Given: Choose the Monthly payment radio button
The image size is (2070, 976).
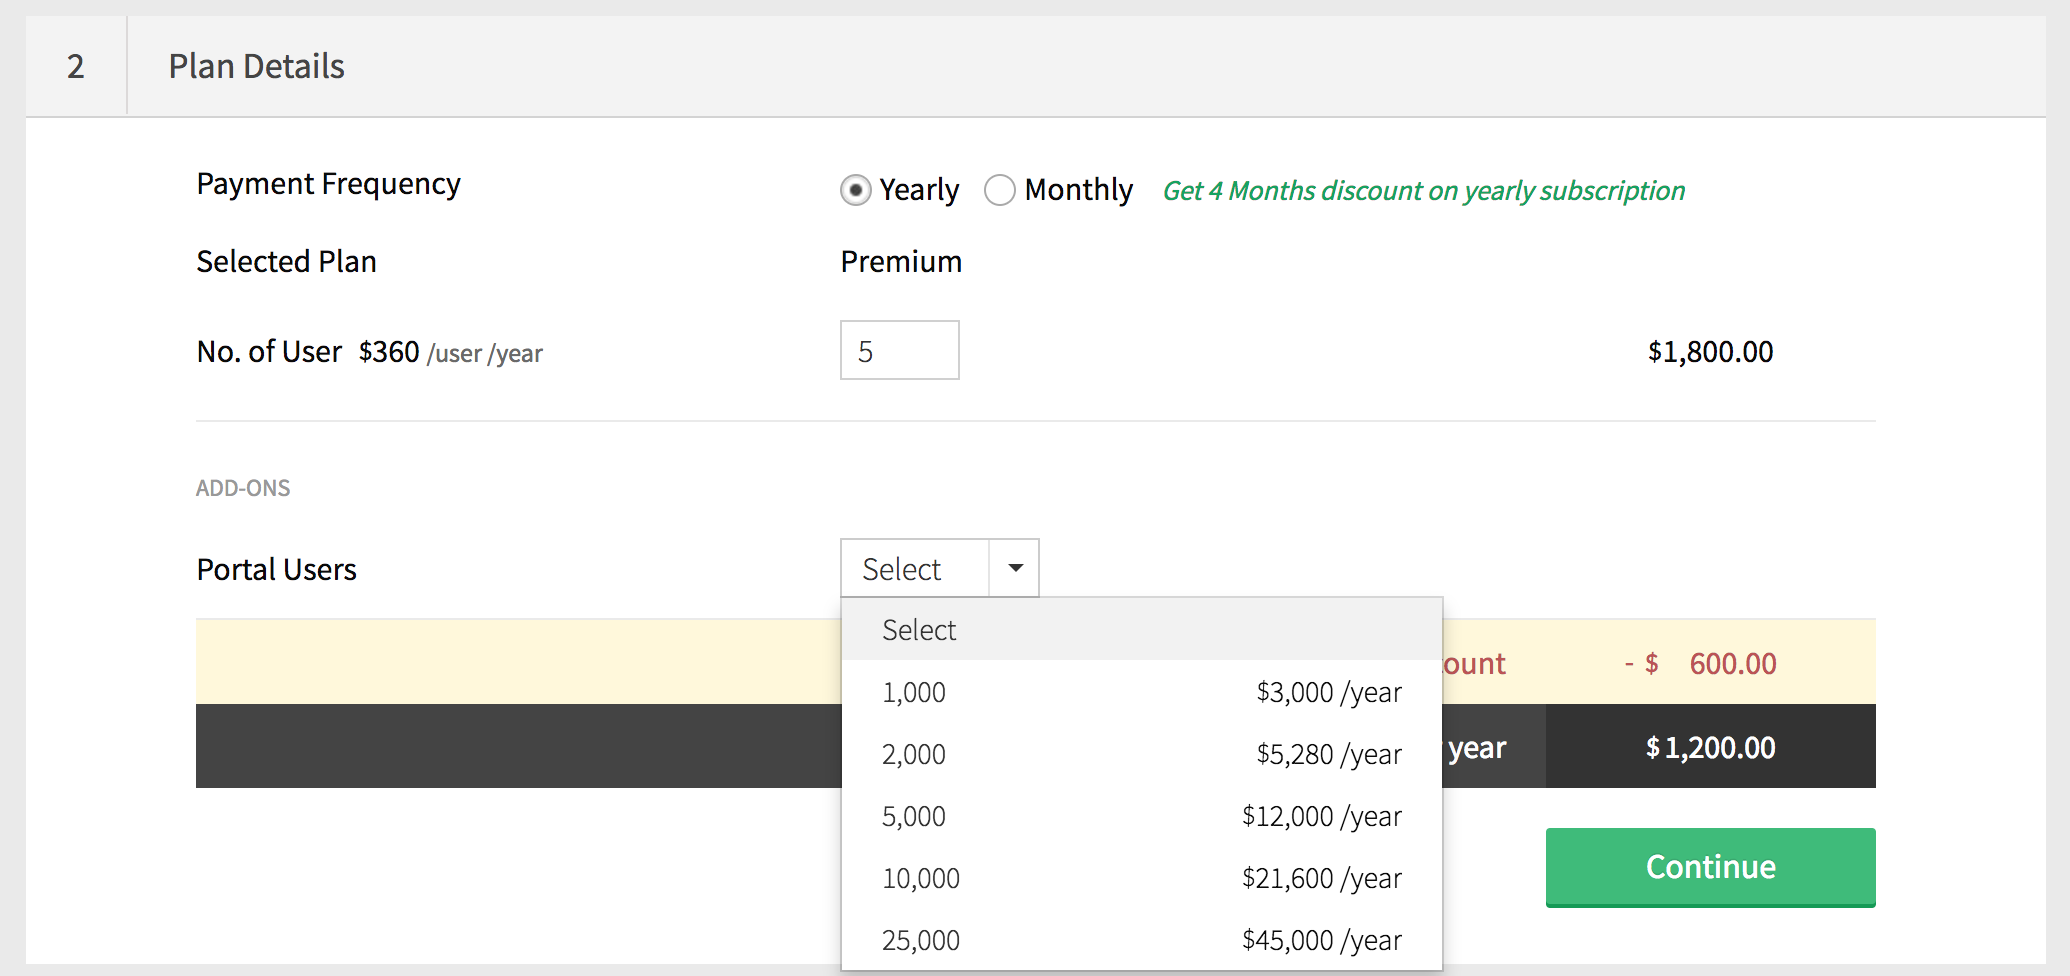Looking at the screenshot, I should coord(1000,190).
